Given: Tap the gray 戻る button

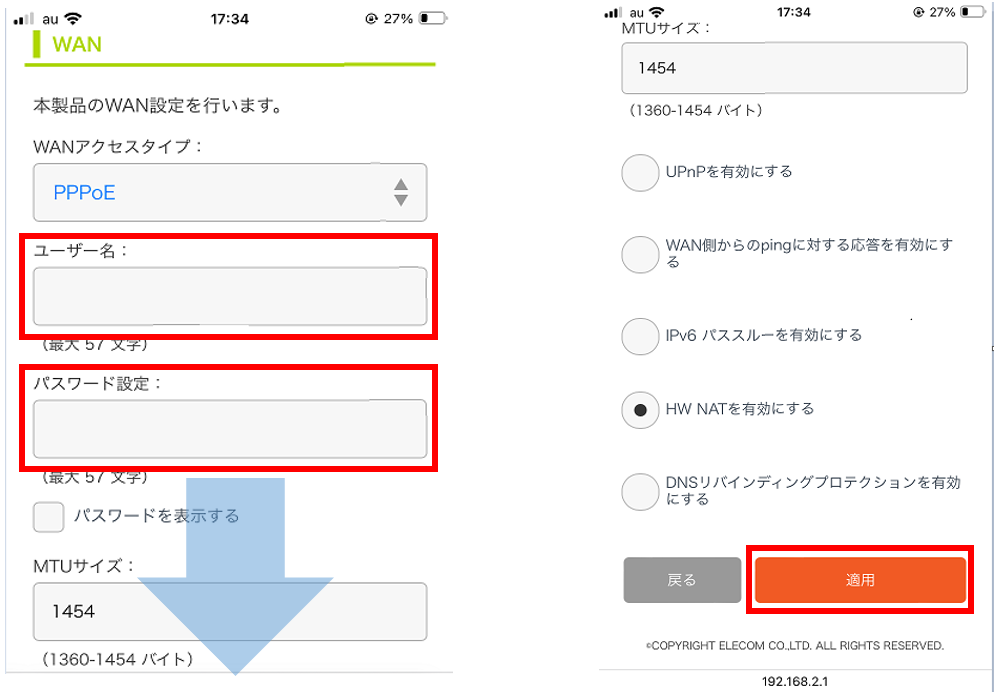Looking at the screenshot, I should pos(682,580).
